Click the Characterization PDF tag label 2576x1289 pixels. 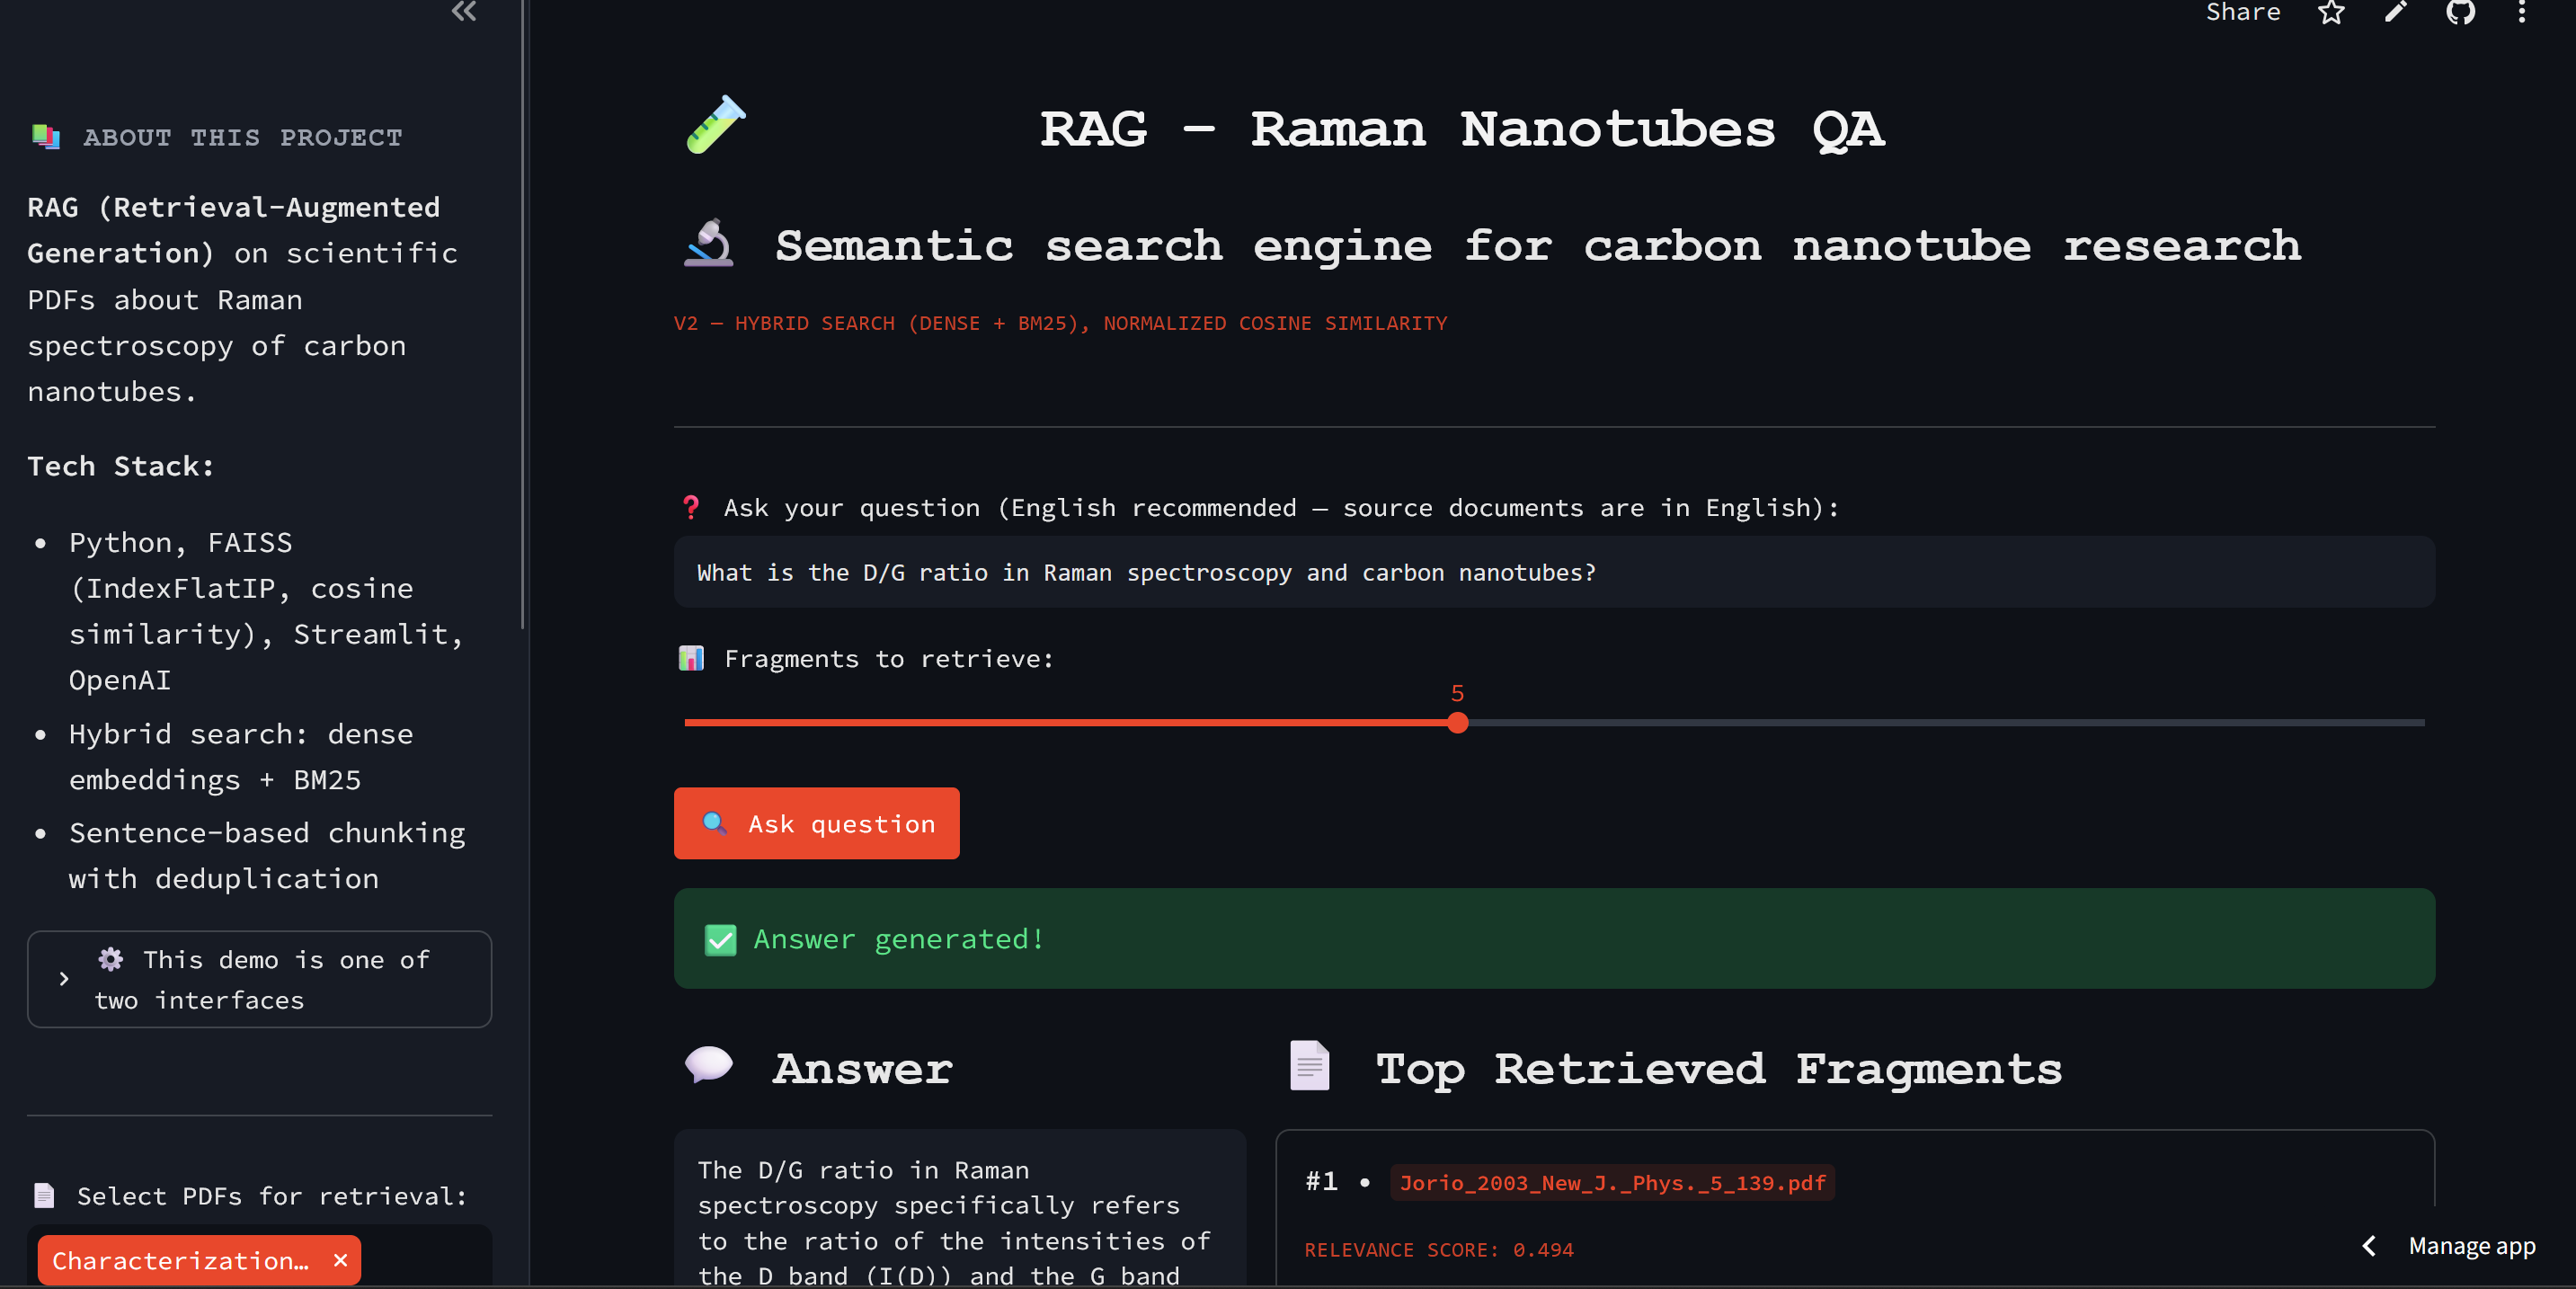(180, 1260)
